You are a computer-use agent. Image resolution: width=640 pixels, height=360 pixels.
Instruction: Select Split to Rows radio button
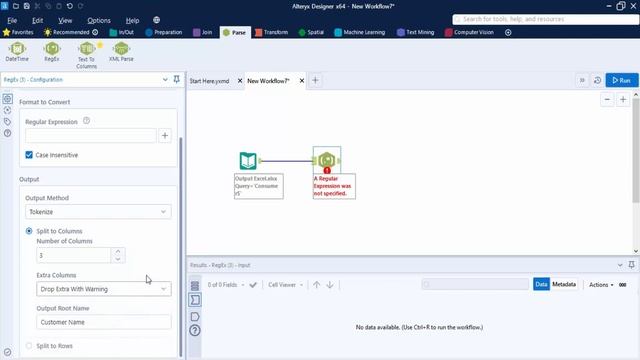(29, 346)
